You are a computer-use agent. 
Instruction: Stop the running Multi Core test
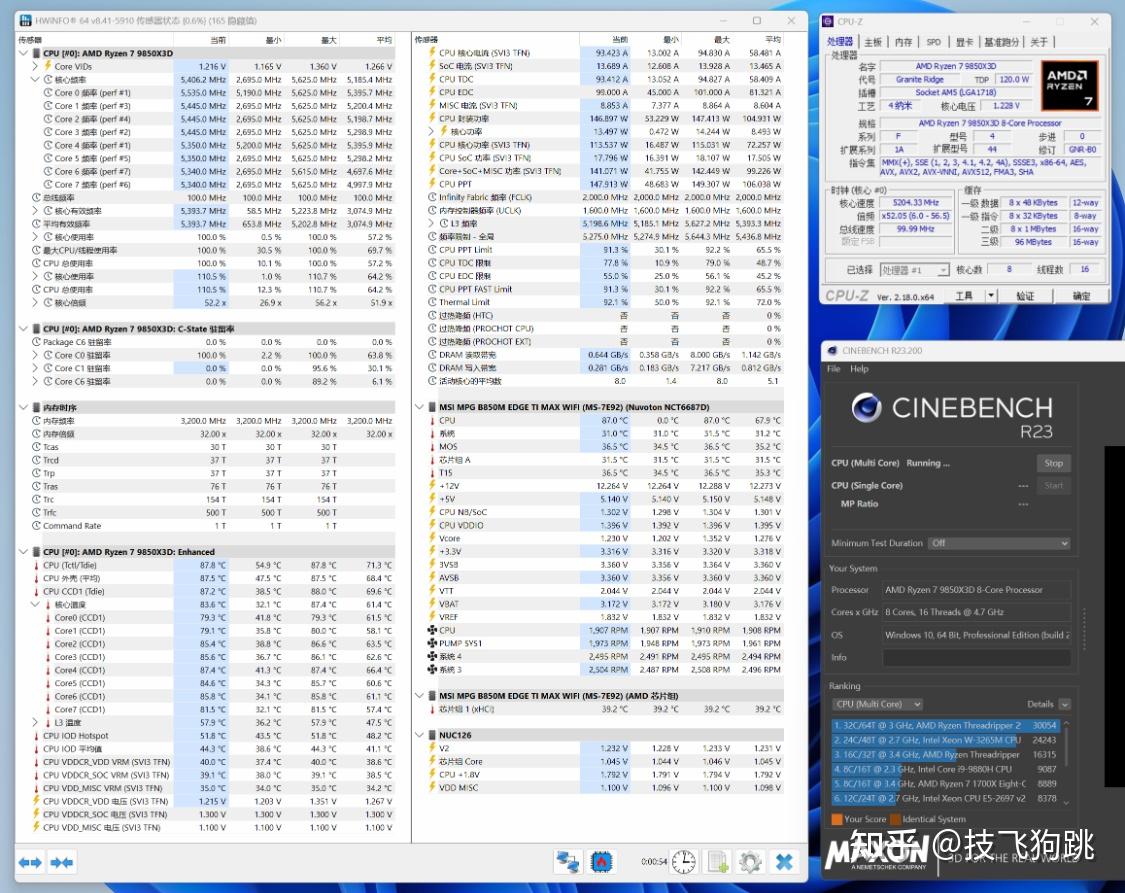(x=1053, y=463)
